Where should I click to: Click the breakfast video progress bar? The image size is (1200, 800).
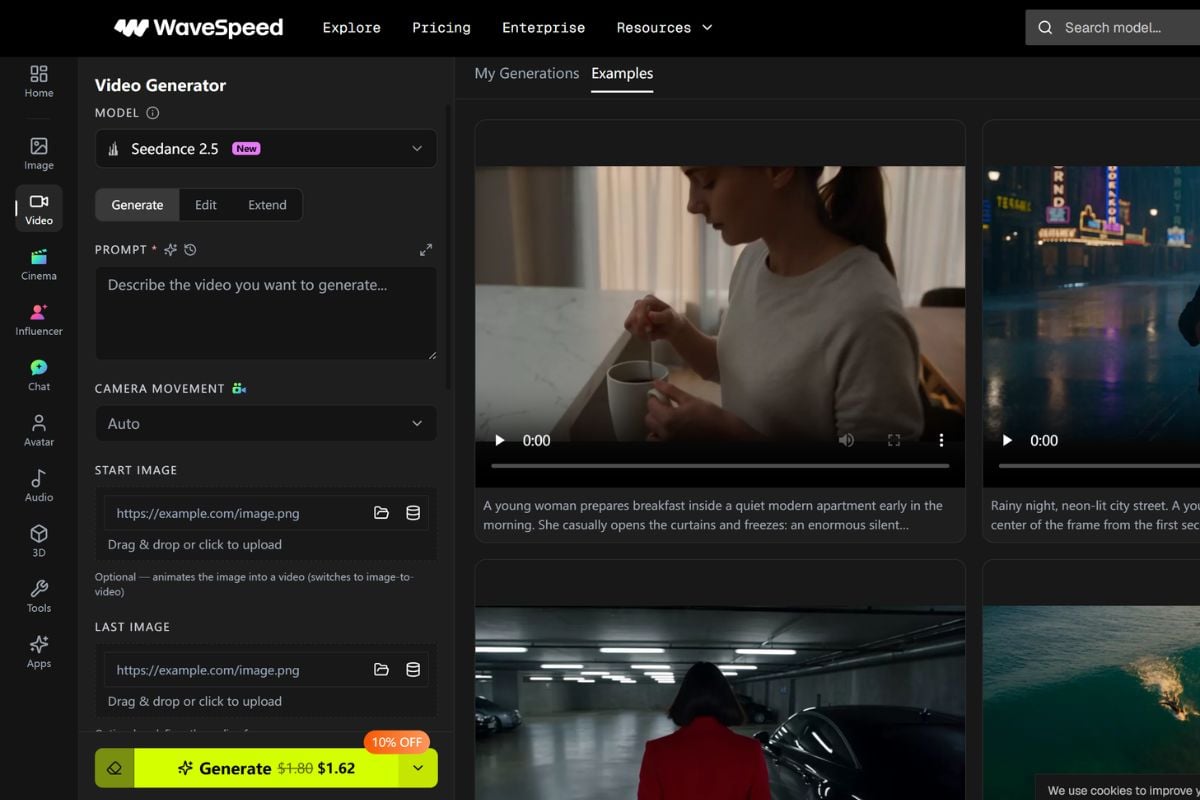(720, 465)
